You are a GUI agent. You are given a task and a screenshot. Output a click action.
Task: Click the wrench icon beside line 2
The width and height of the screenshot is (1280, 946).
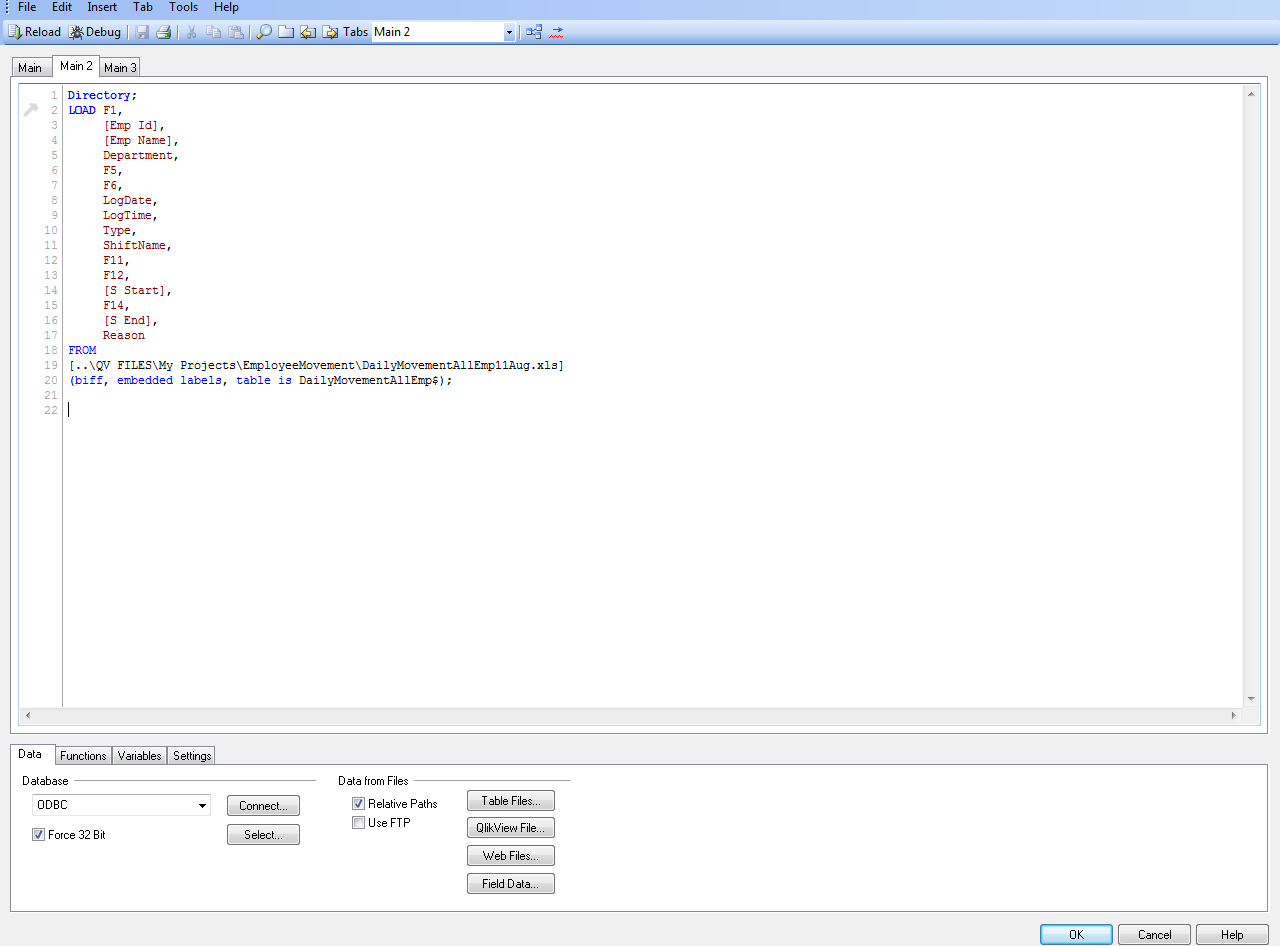point(31,110)
